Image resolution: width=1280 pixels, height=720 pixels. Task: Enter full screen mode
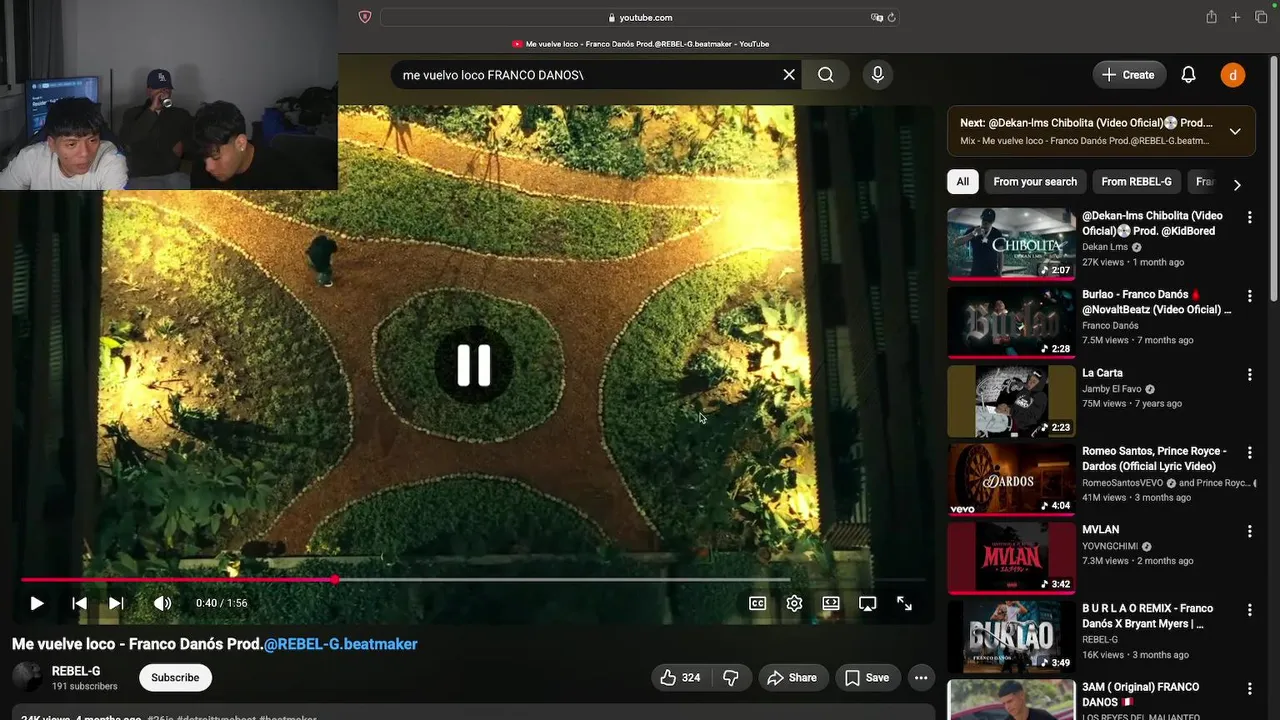[904, 603]
